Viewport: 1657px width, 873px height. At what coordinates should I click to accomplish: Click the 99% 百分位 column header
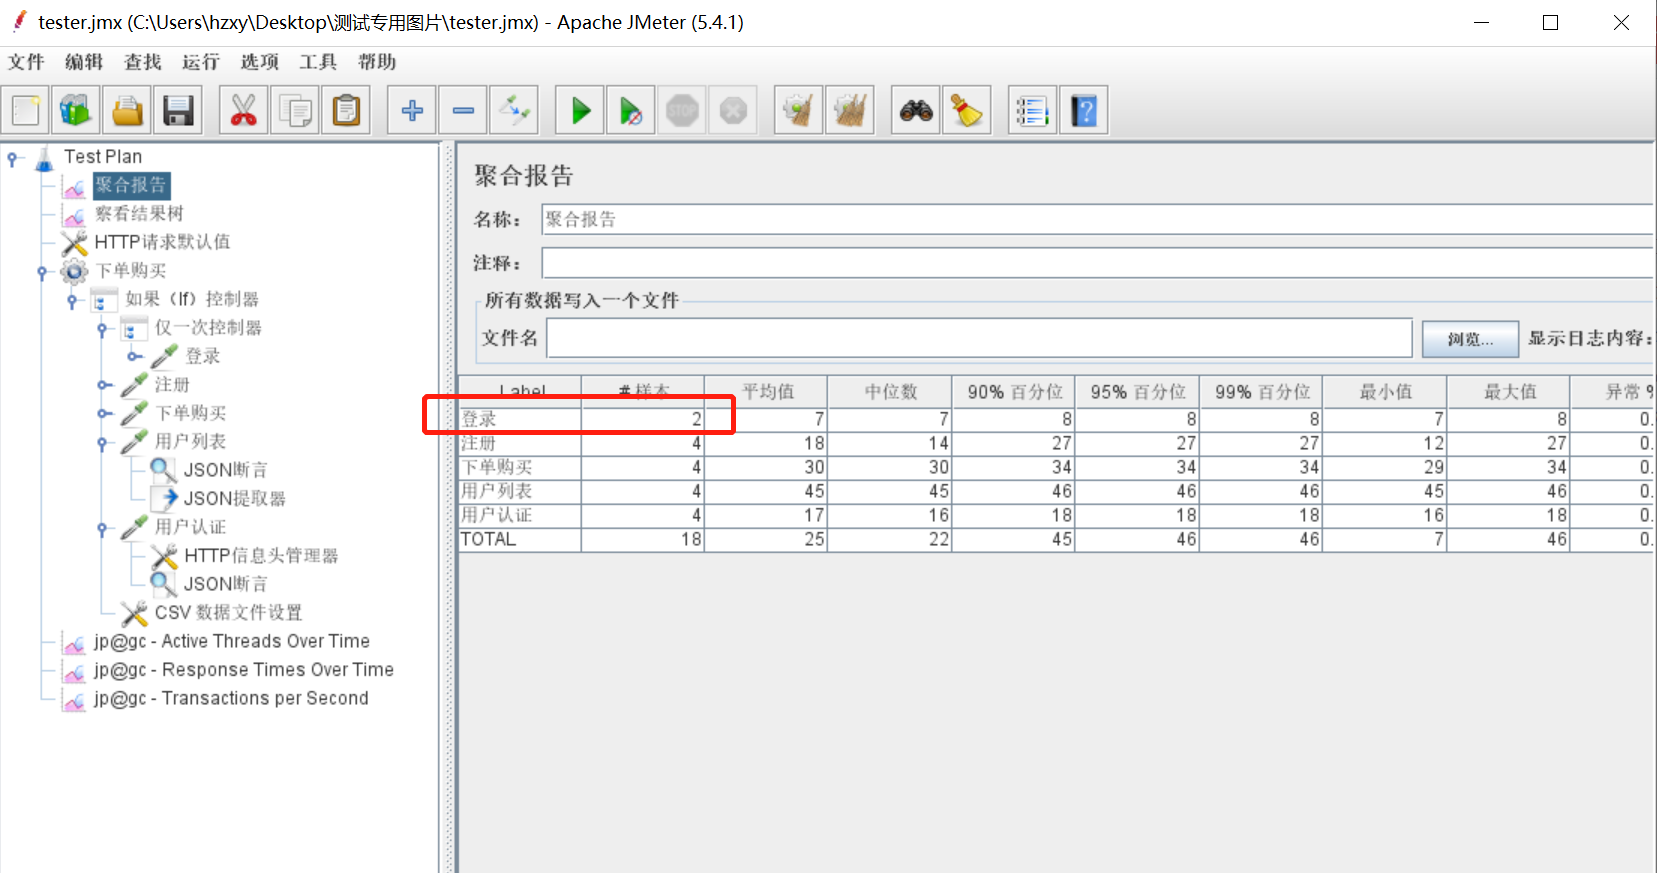[x=1263, y=392]
